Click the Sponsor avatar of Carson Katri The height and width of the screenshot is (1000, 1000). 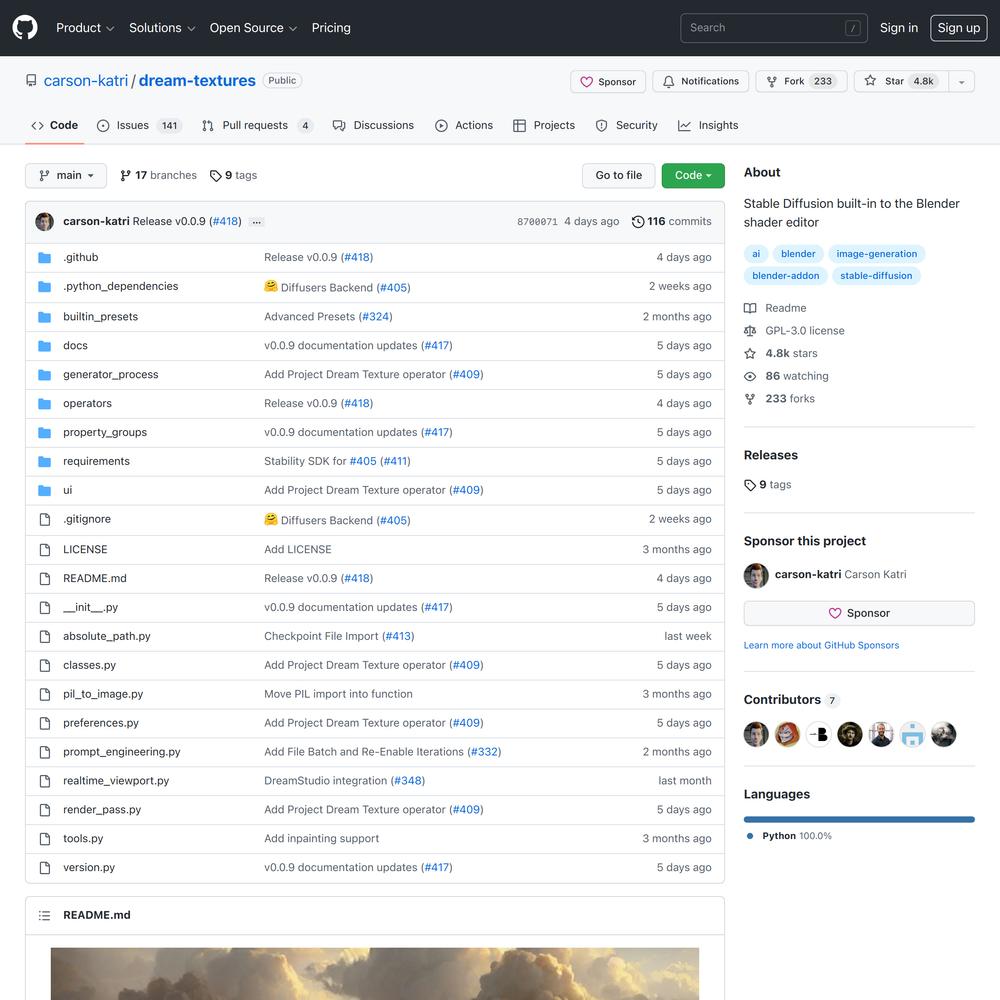pyautogui.click(x=756, y=575)
